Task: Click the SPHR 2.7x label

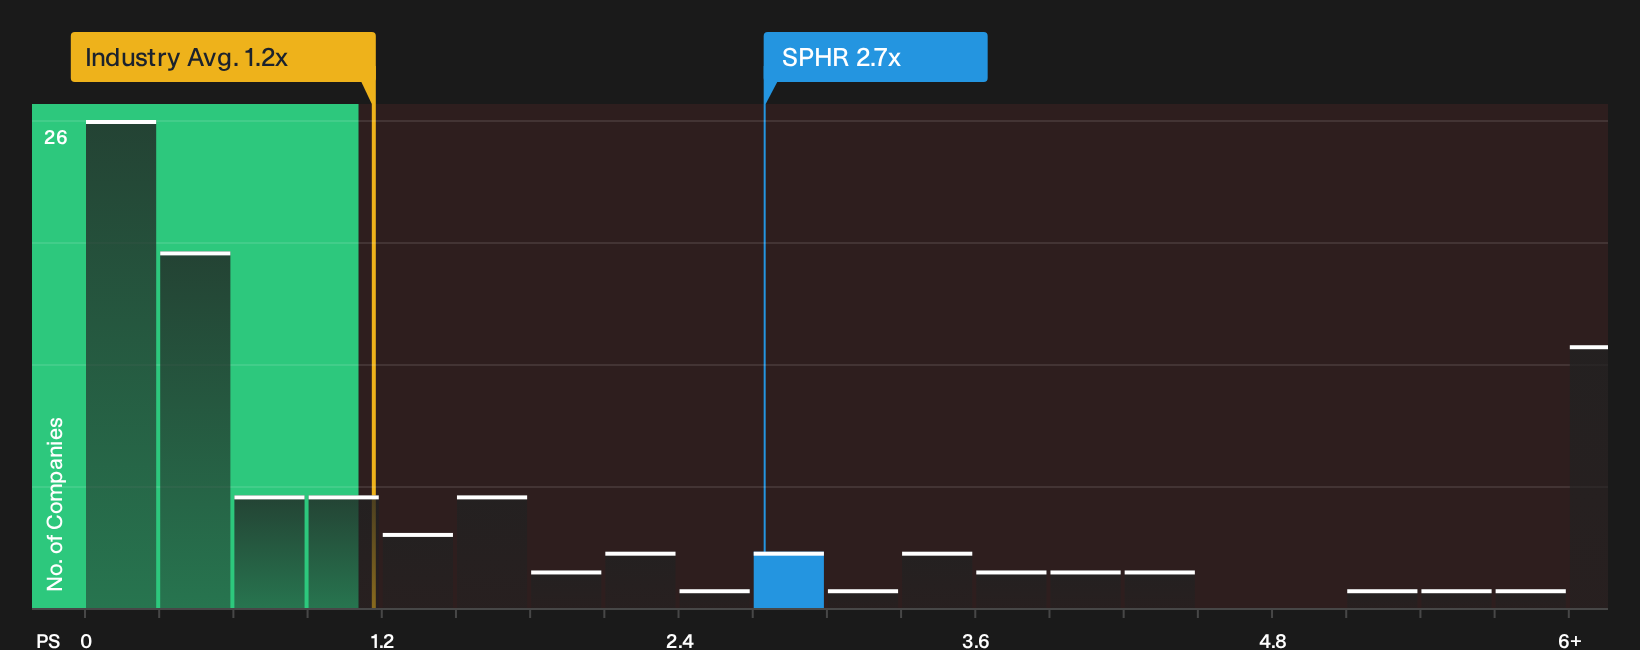Action: pos(875,57)
